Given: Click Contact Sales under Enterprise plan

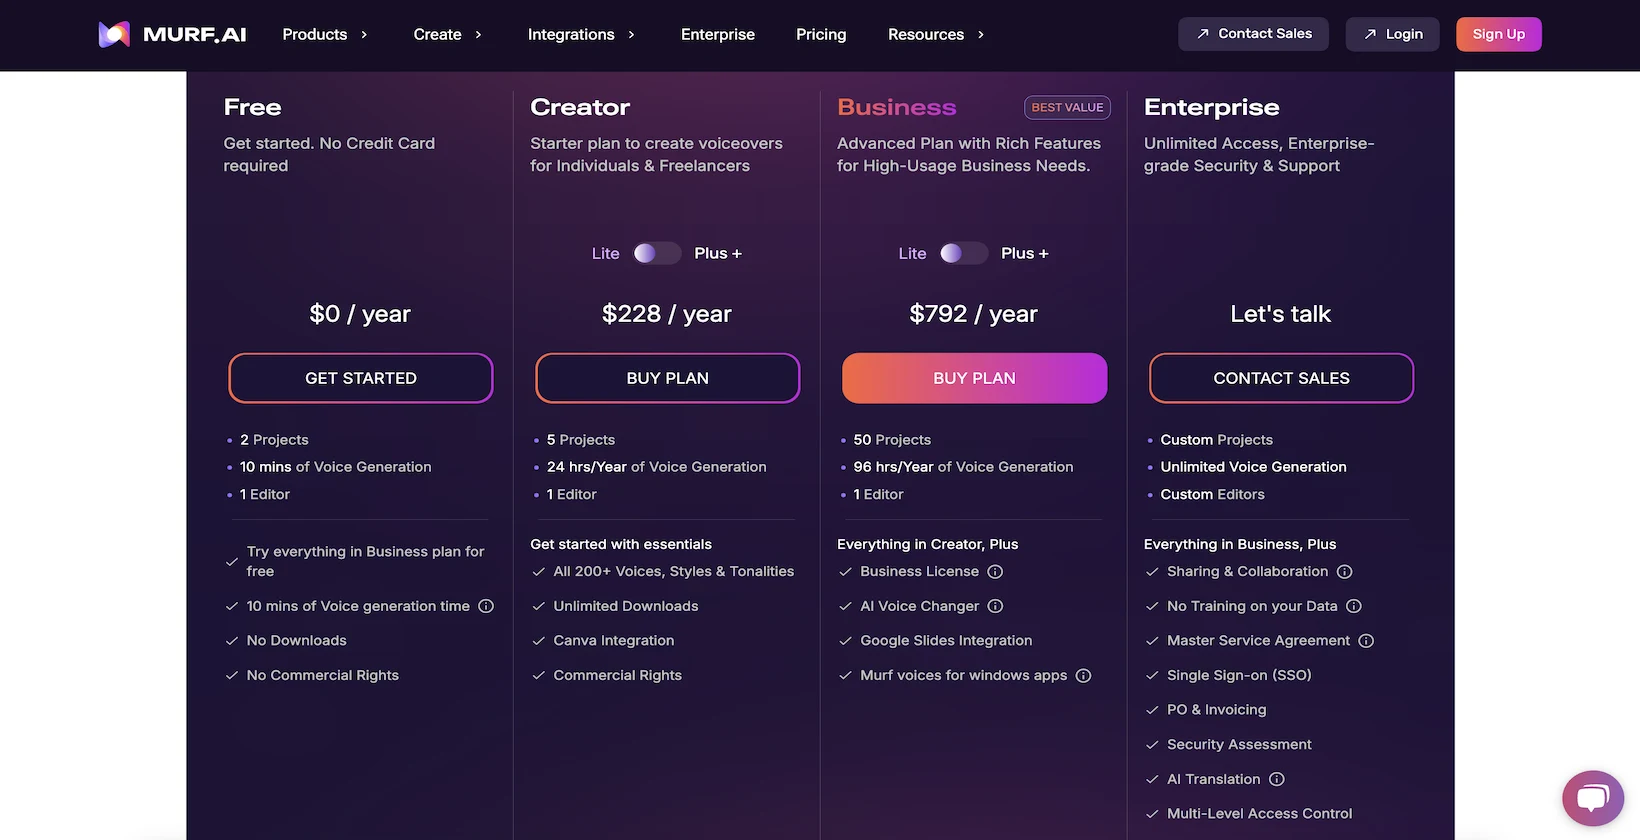Looking at the screenshot, I should pos(1281,378).
